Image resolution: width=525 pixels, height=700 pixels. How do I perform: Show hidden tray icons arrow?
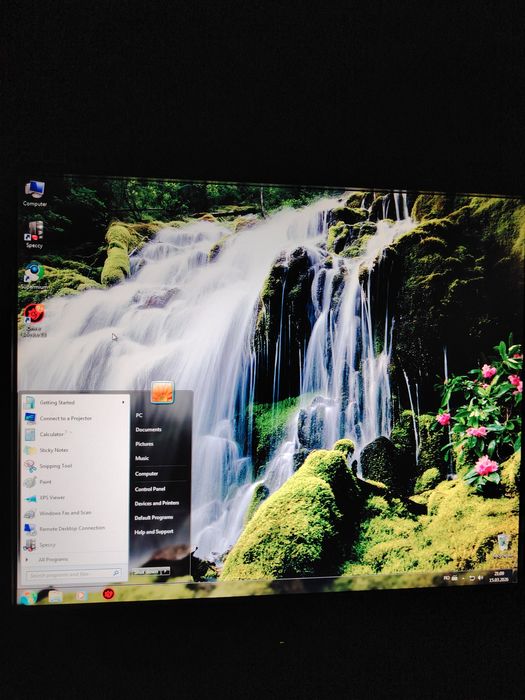463,579
